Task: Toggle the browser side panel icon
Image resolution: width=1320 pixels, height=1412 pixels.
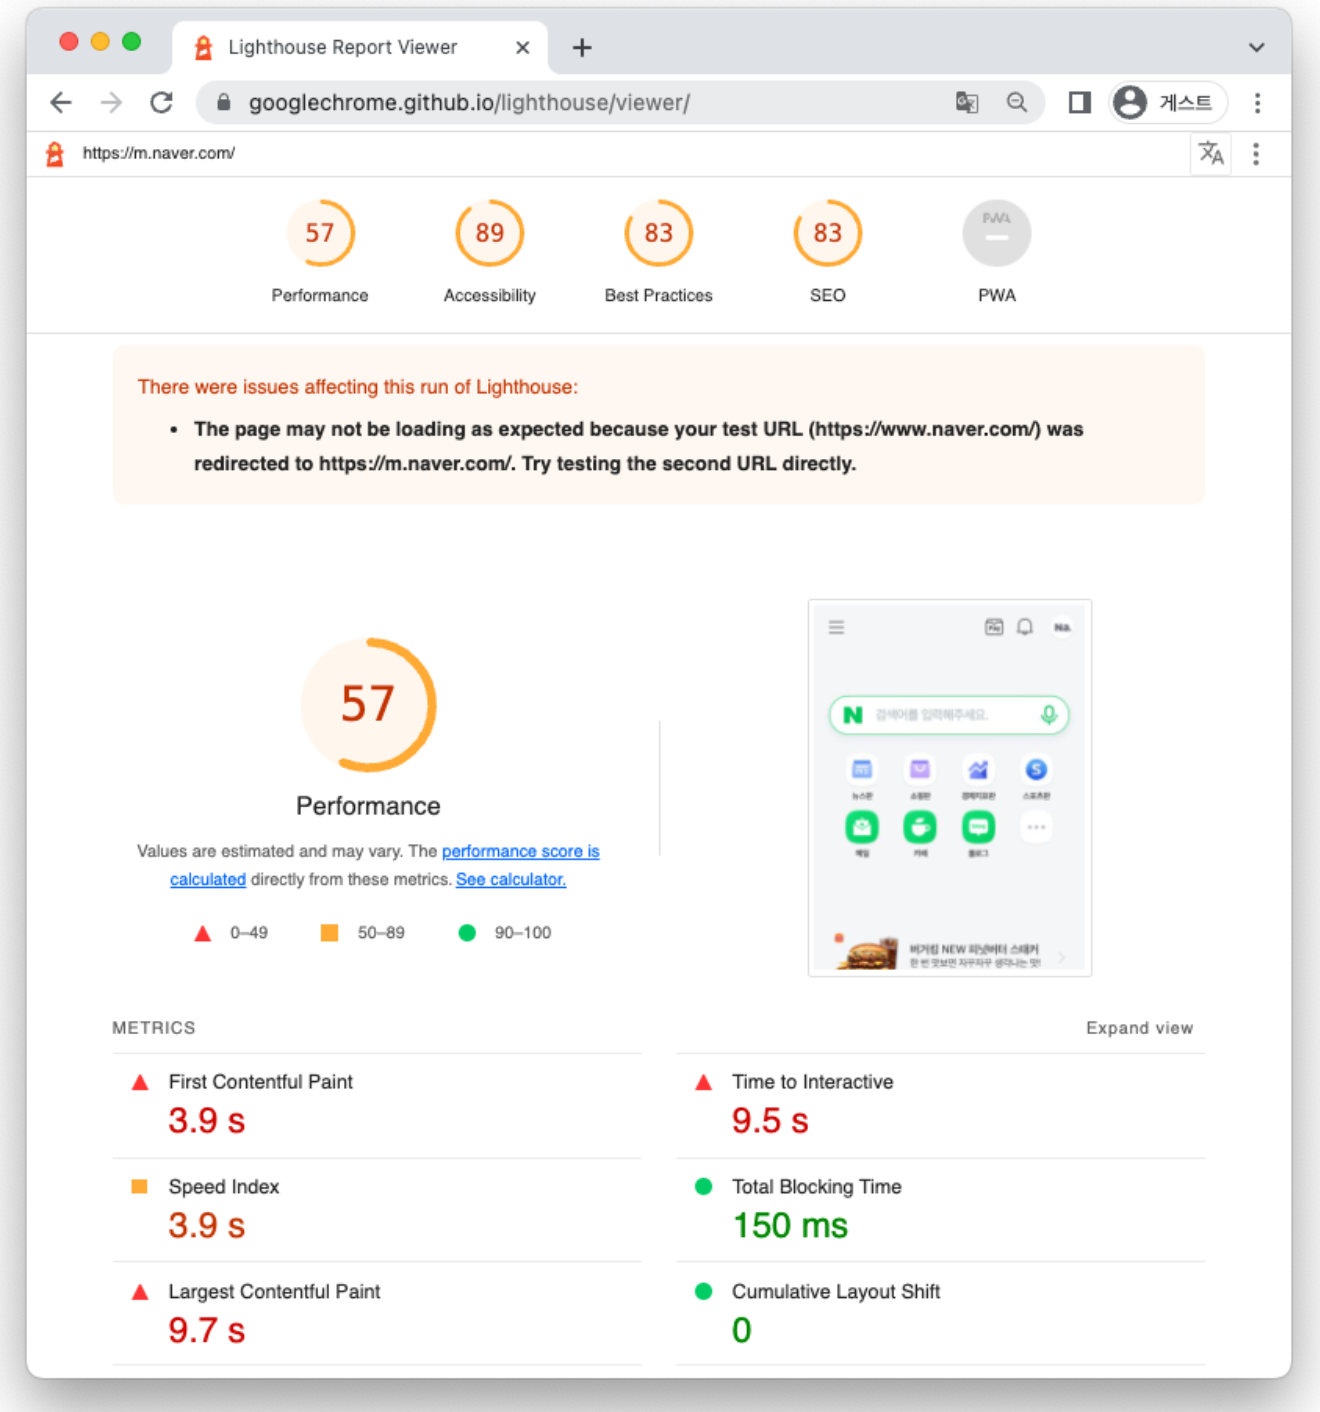Action: 1079,102
